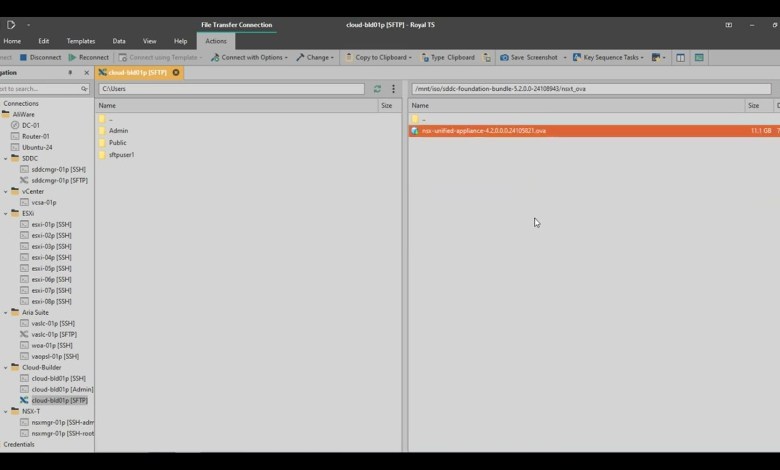Collapse the SDDC folder in tree
This screenshot has width=780, height=470.
[5, 159]
